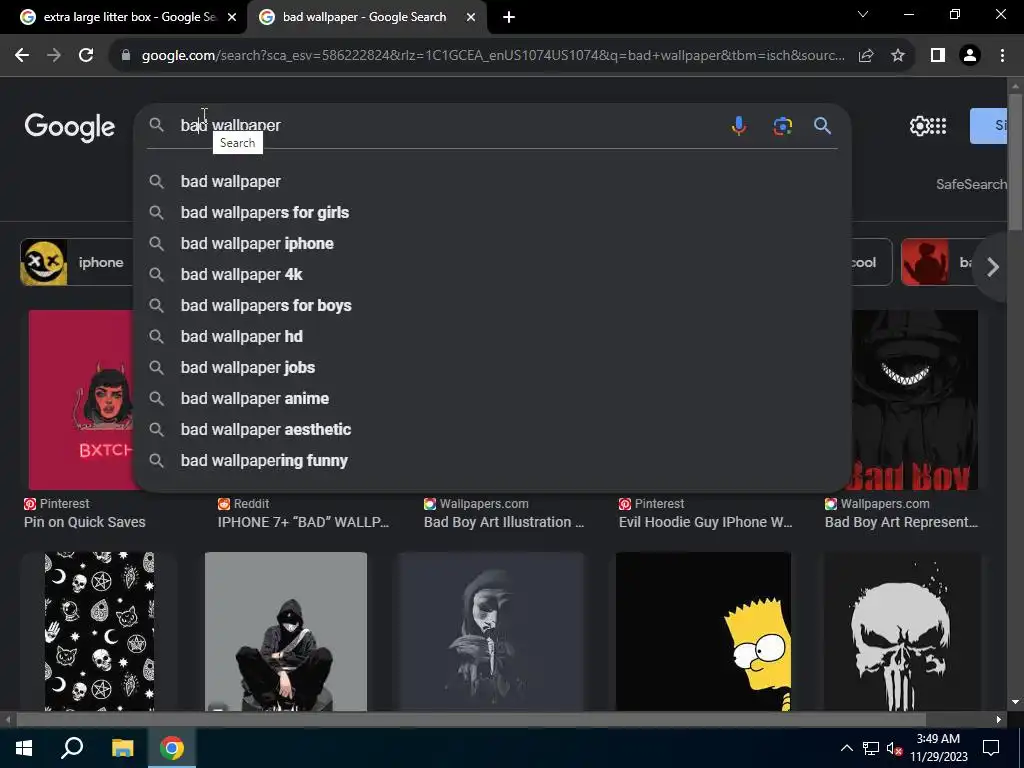
Task: Open Google Lens image search icon
Action: tap(782, 125)
